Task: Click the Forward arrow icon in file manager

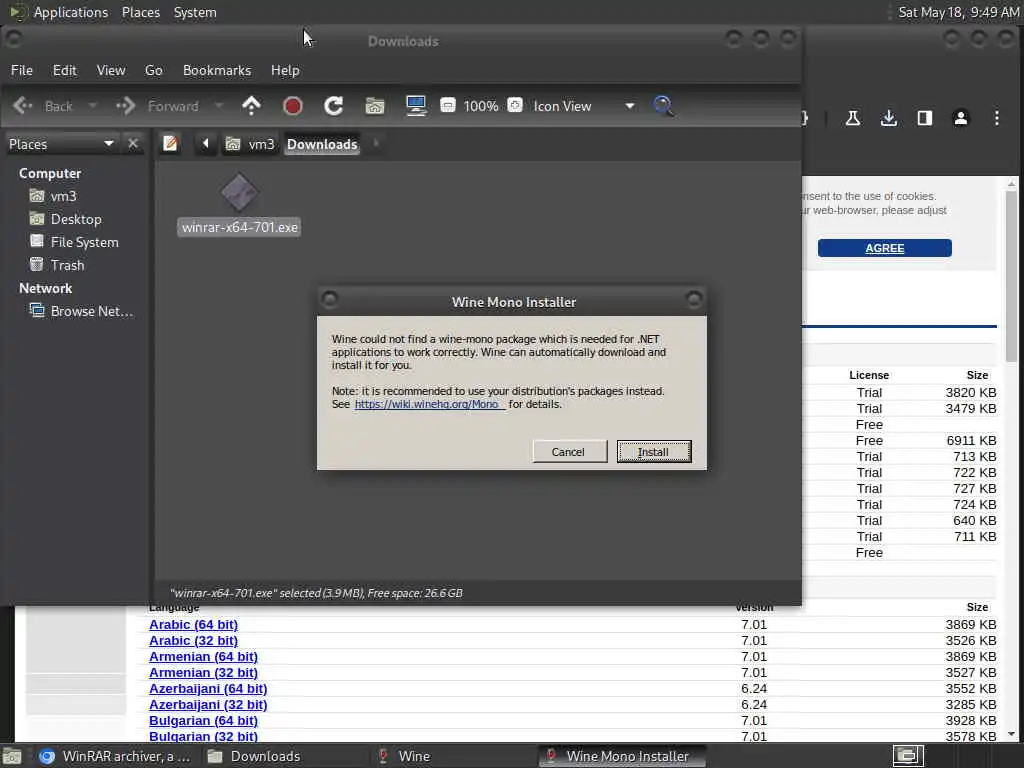Action: [125, 106]
